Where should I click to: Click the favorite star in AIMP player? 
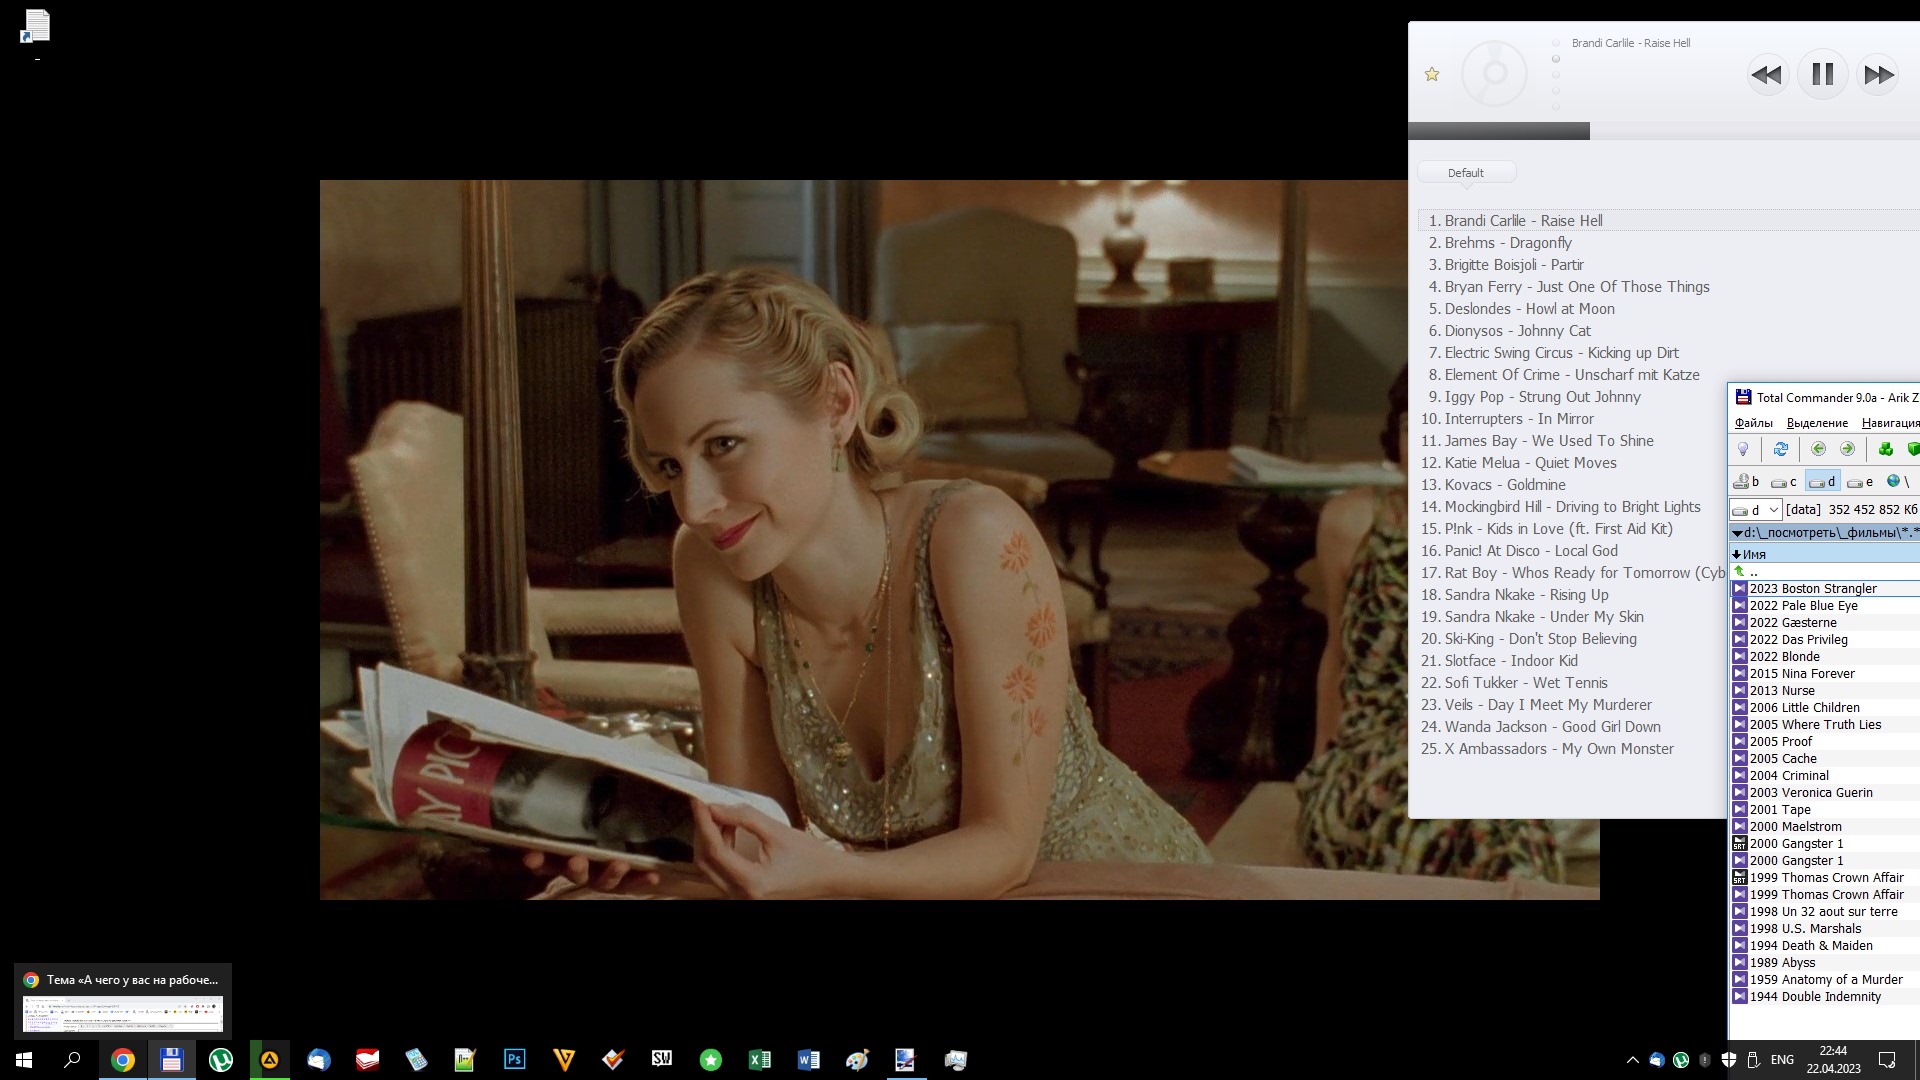coord(1432,74)
